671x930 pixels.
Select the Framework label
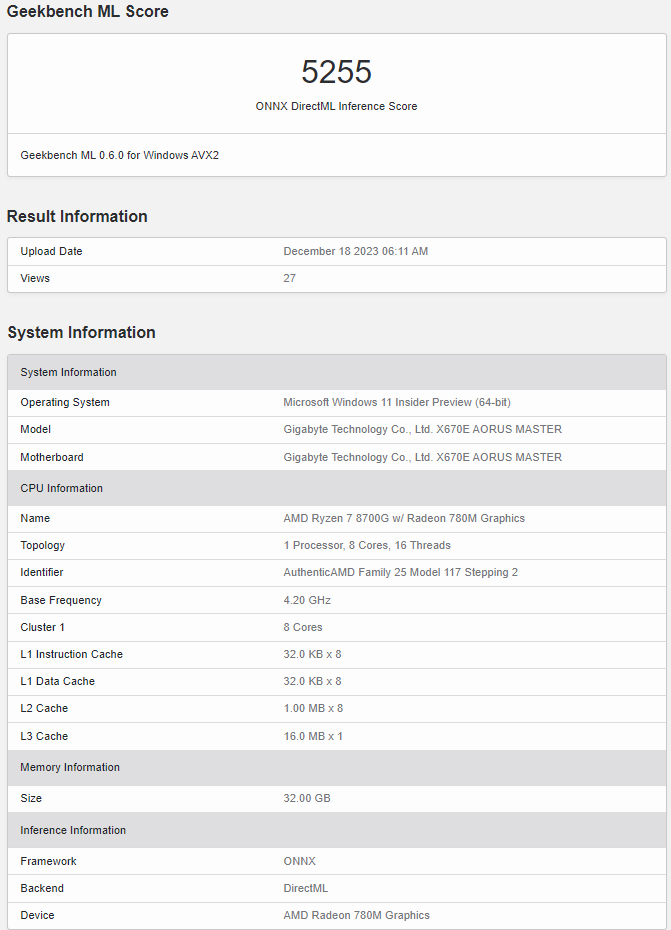click(x=49, y=861)
